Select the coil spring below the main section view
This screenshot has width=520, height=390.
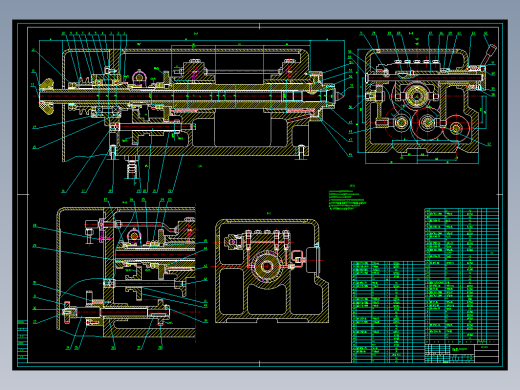pyautogui.click(x=132, y=168)
